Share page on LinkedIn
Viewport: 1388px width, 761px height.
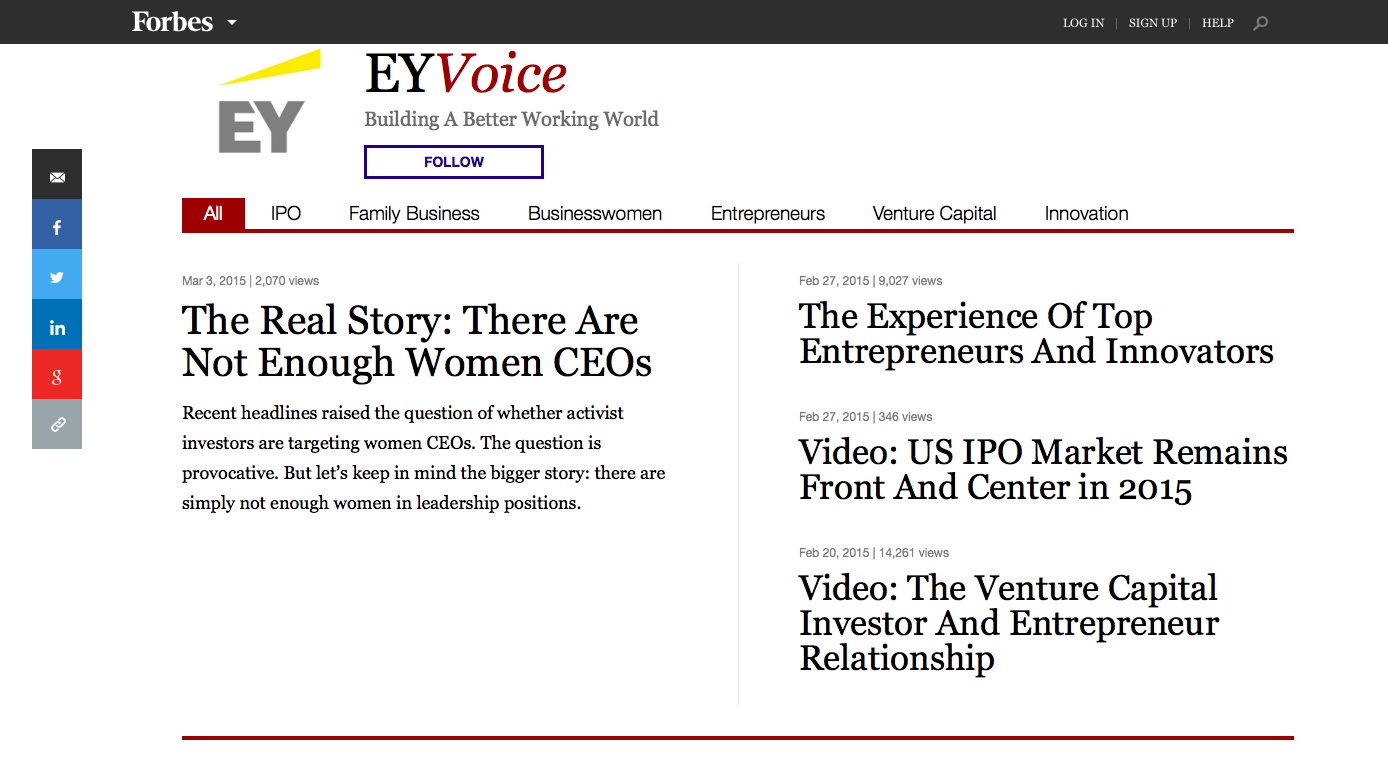pyautogui.click(x=57, y=325)
